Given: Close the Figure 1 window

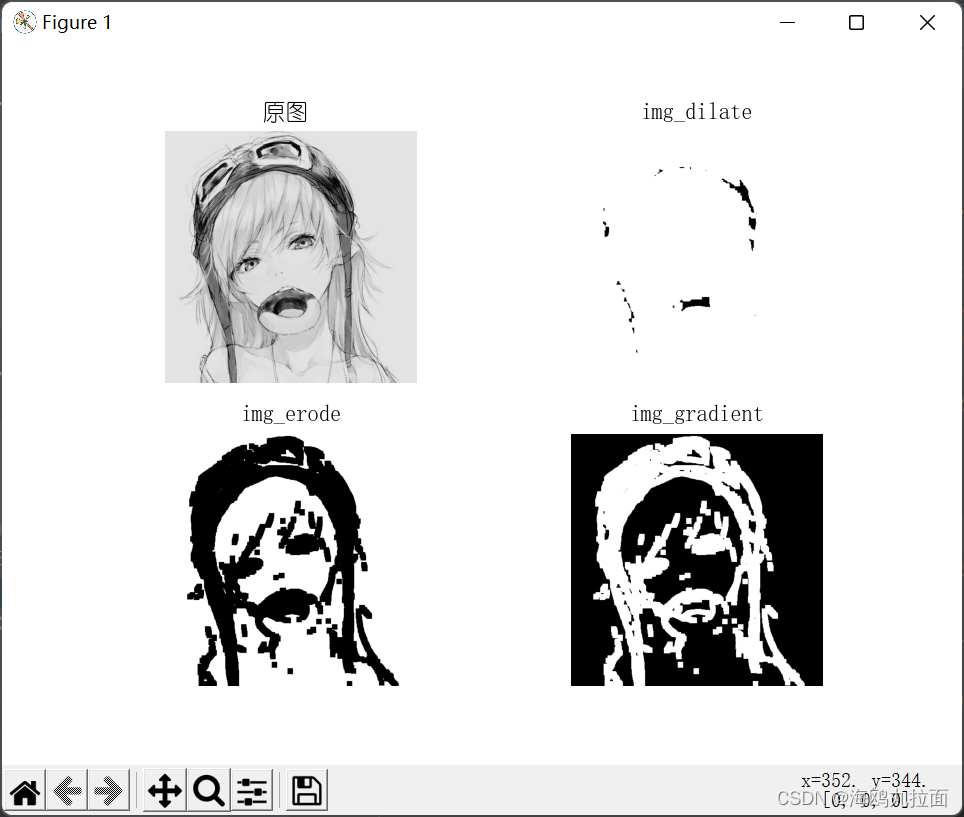Looking at the screenshot, I should point(927,23).
